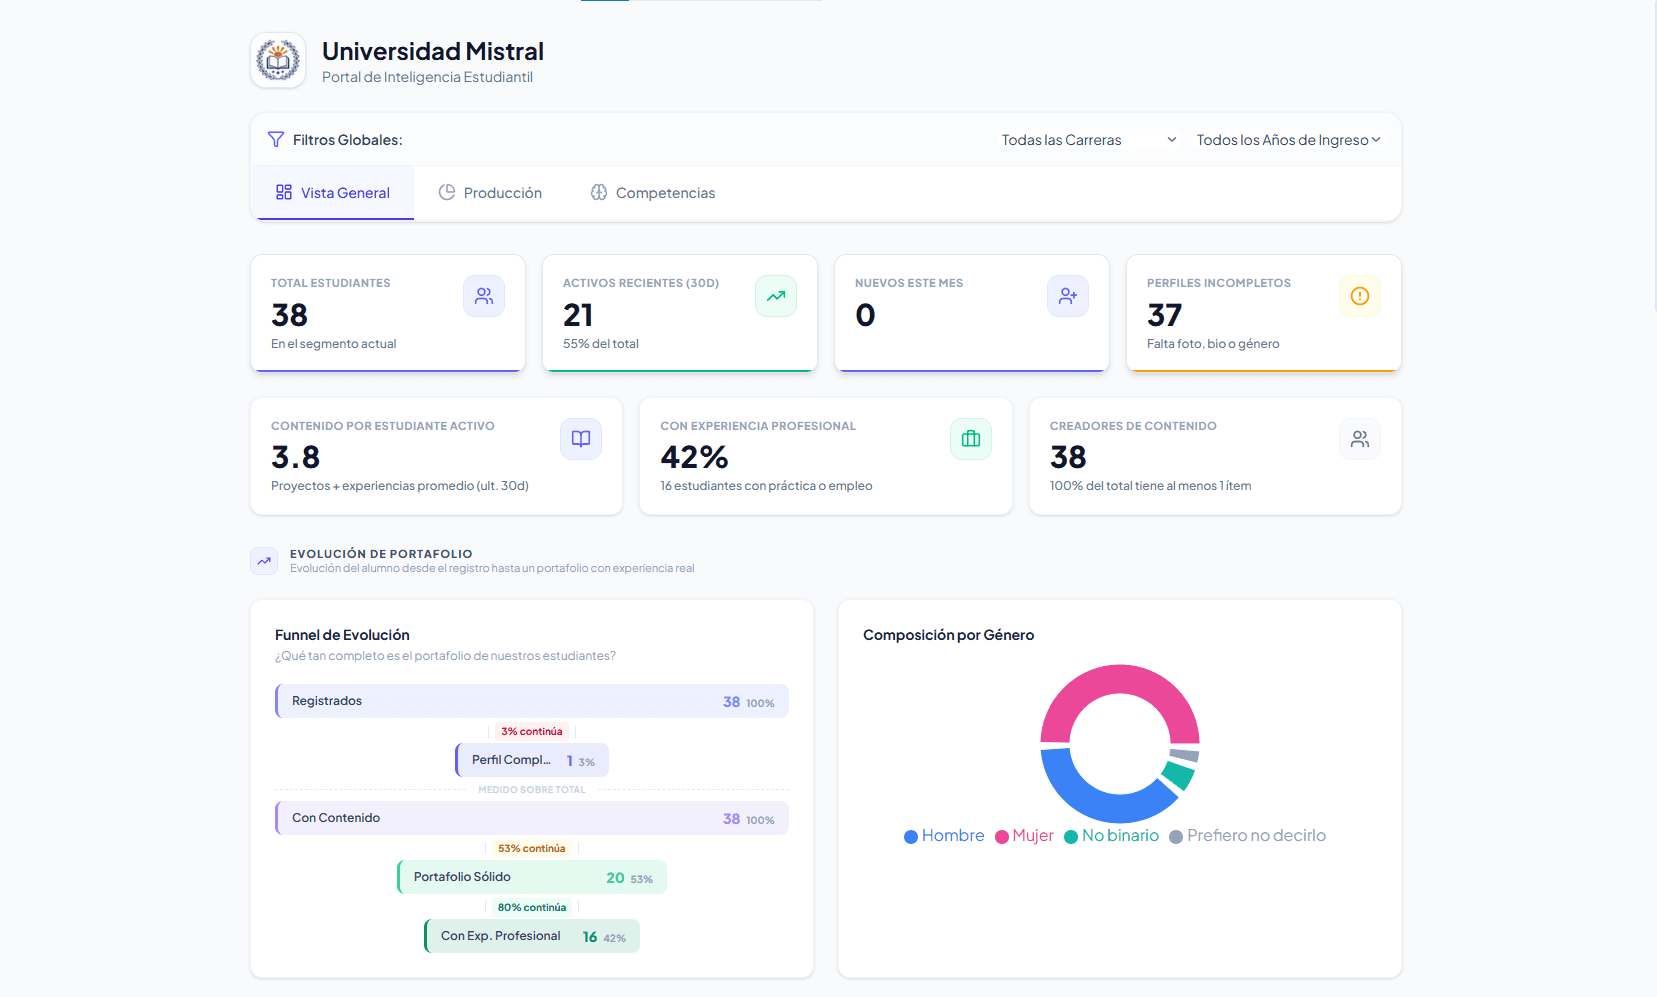Open the Competencias tab
The image size is (1657, 997).
click(653, 192)
